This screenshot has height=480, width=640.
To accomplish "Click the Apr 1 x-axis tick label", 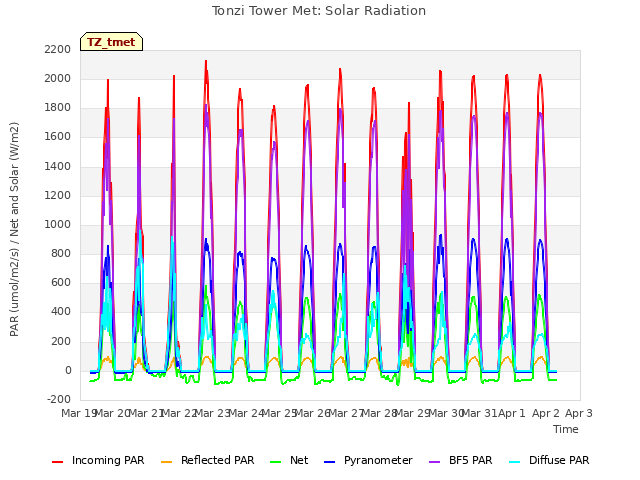I will [x=512, y=413].
